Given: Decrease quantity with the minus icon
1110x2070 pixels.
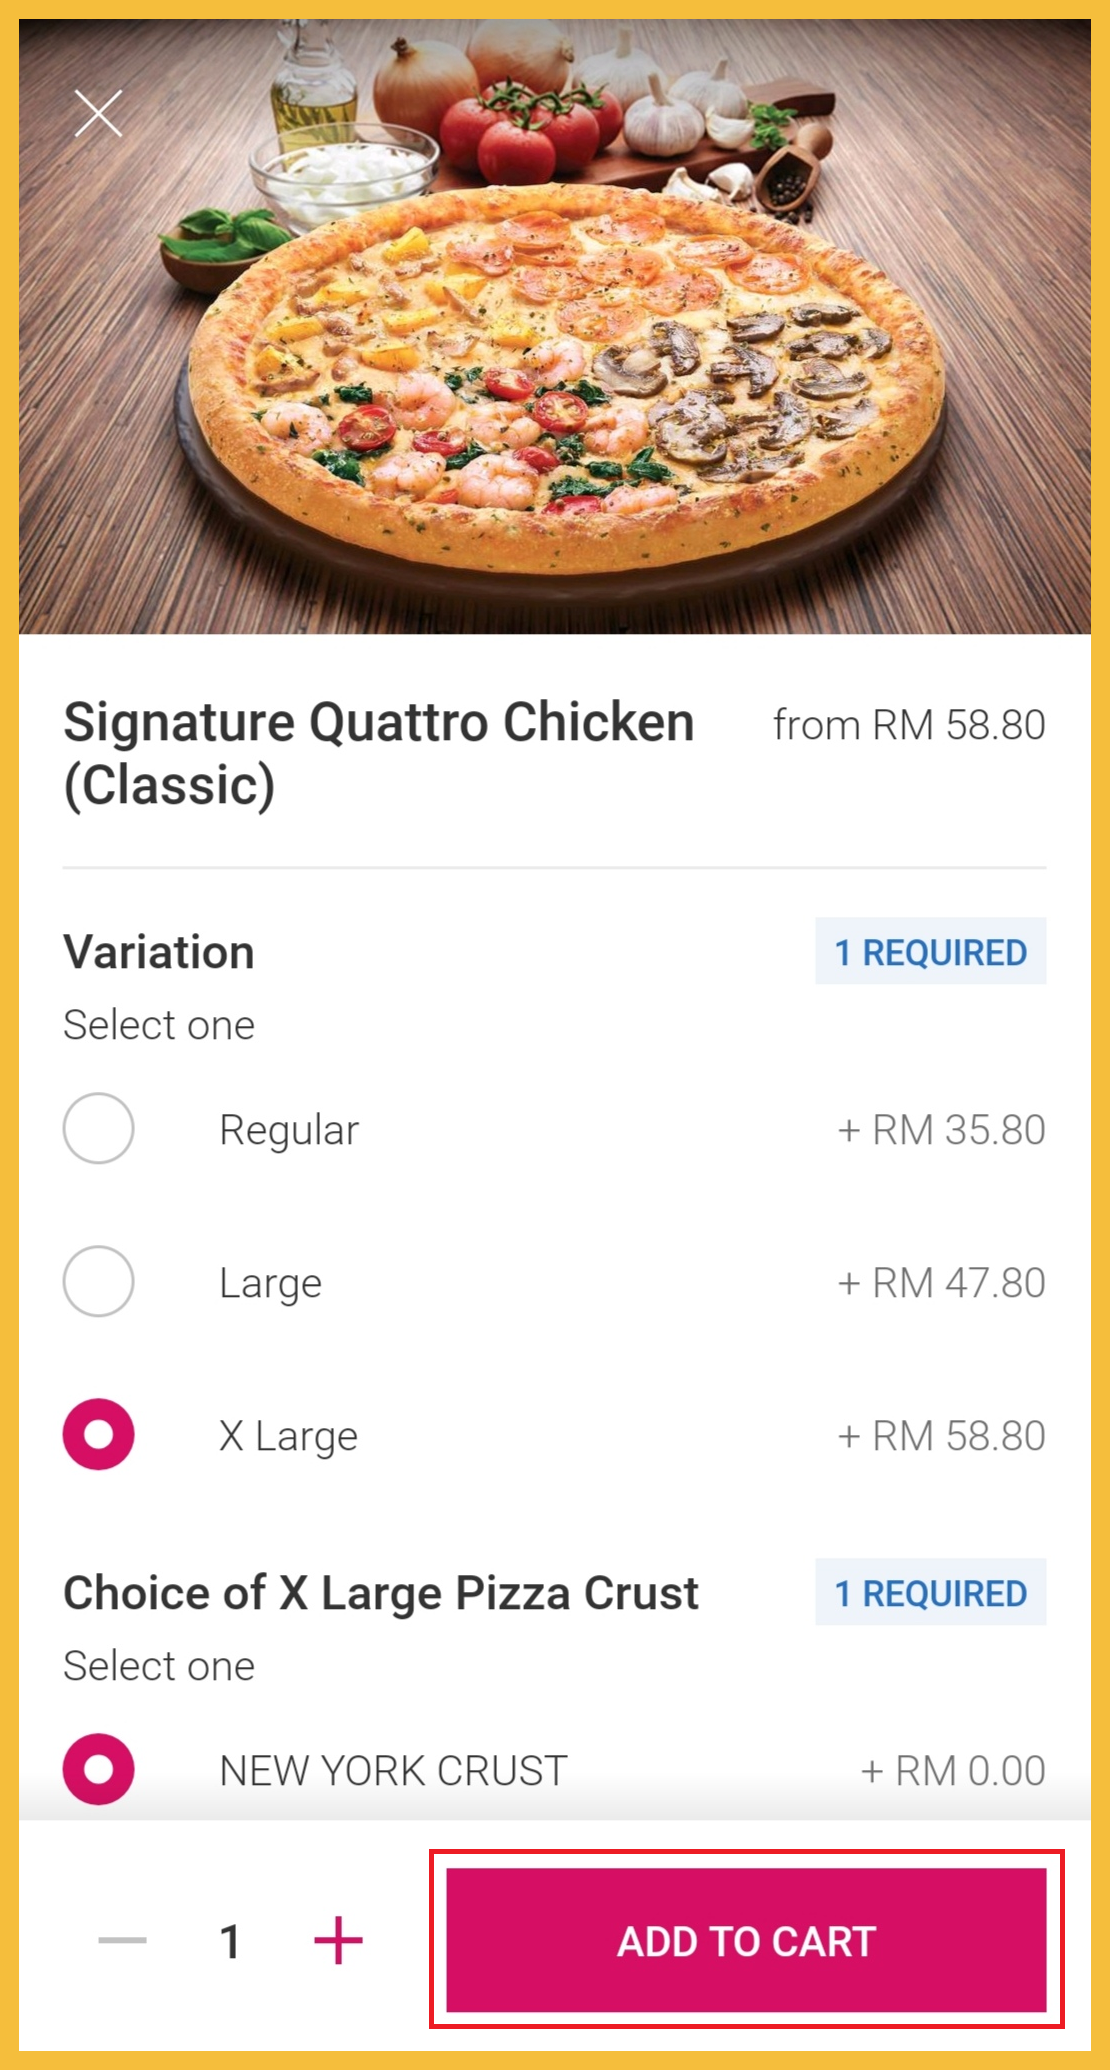Looking at the screenshot, I should tap(122, 1940).
